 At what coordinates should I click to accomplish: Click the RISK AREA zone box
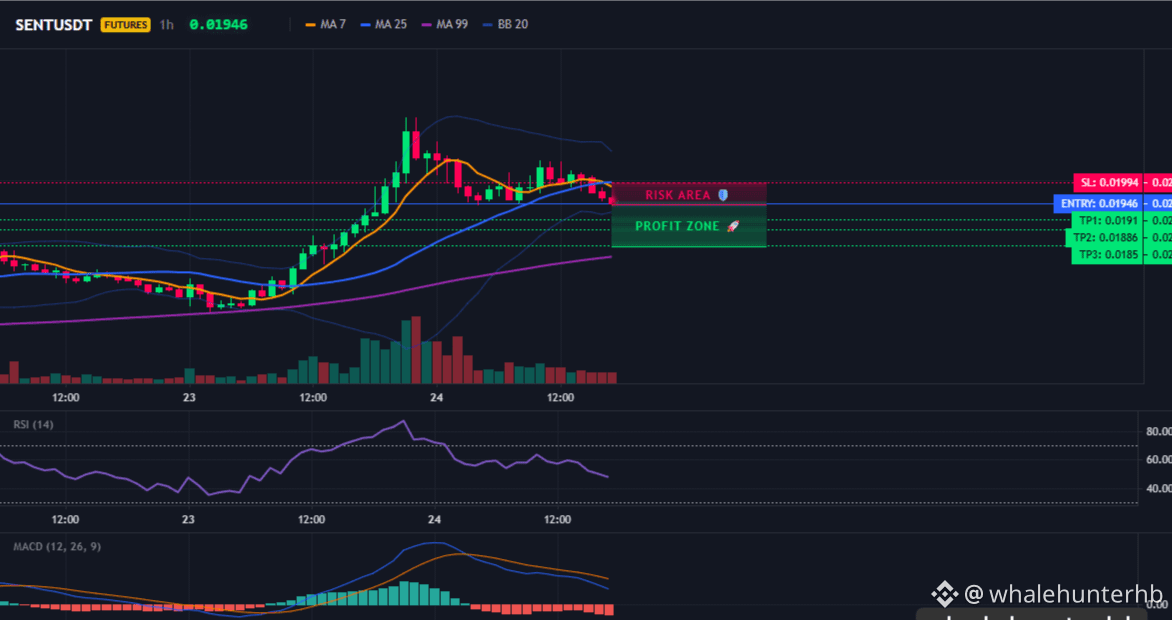click(688, 194)
